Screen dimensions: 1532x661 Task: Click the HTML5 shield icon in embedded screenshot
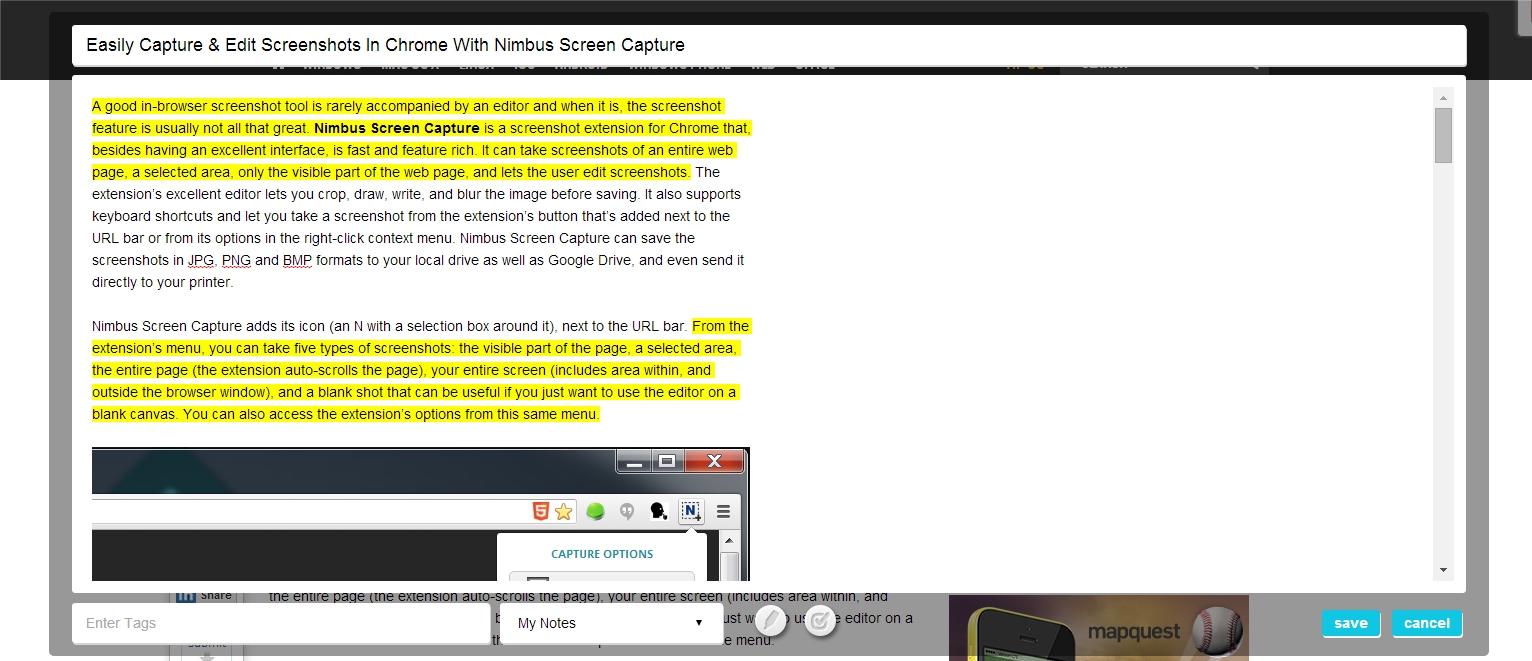540,512
